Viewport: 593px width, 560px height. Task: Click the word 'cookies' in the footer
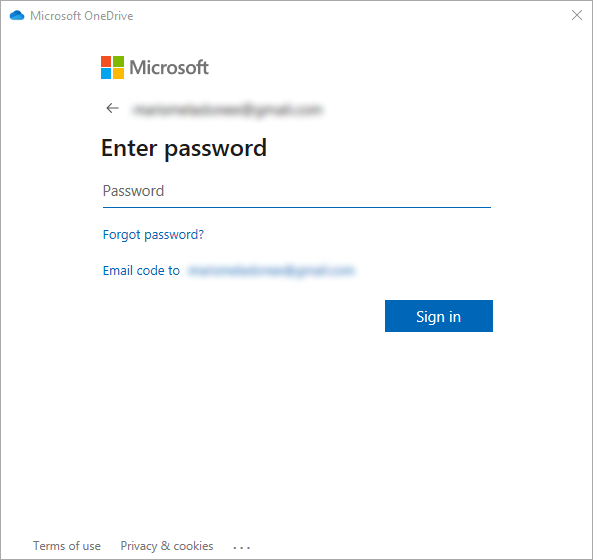(x=193, y=546)
